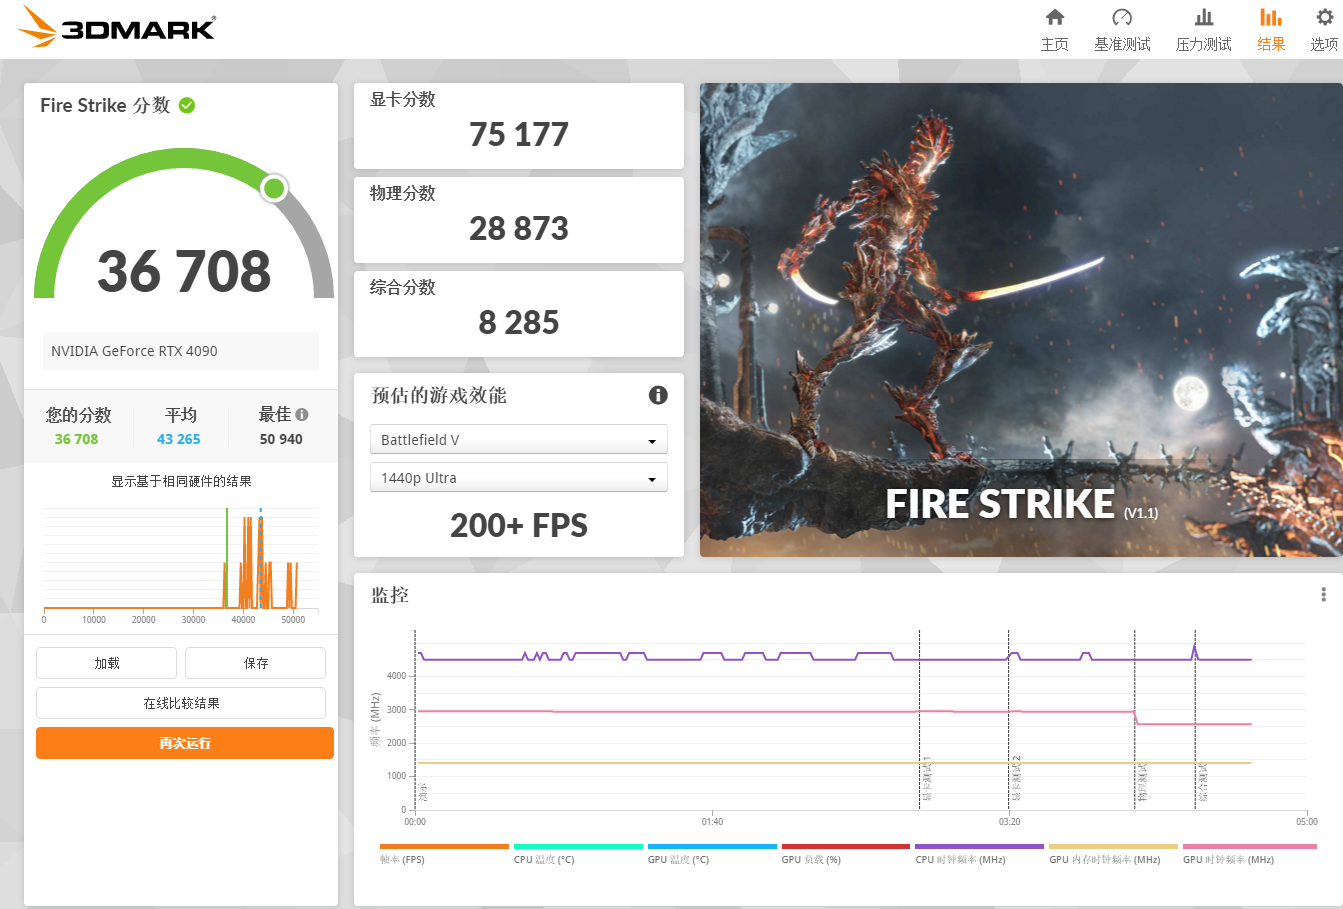Click the 选项 tab label

coord(1325,44)
